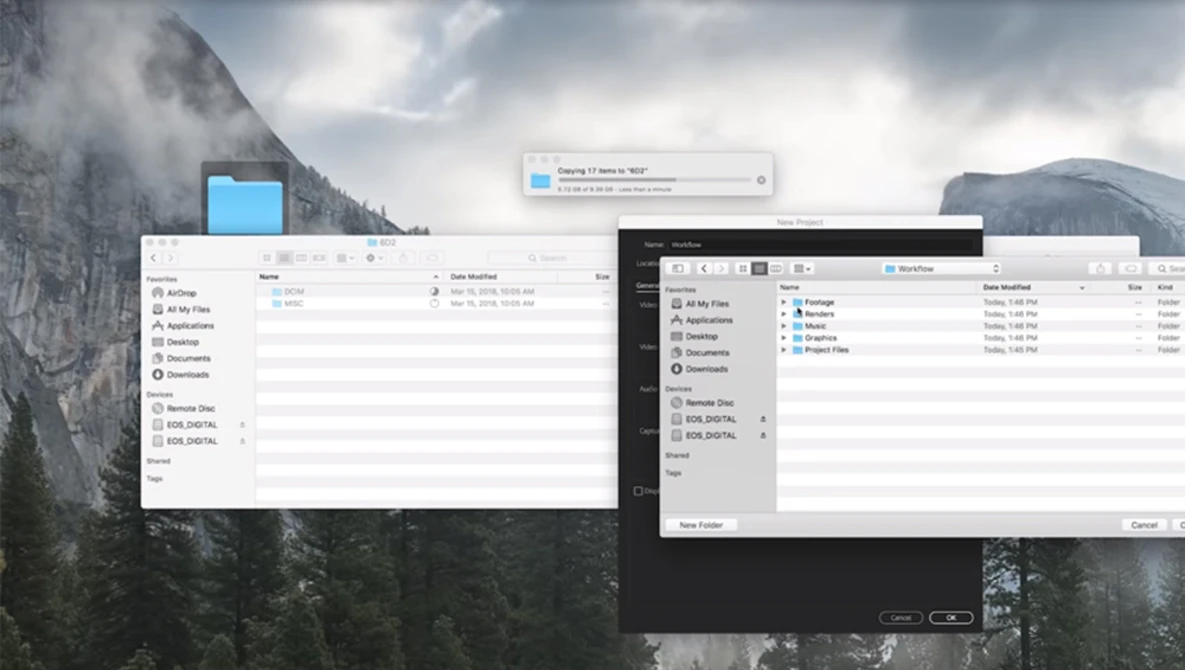Click the Share icon in 6D2 Finder window

tap(403, 258)
